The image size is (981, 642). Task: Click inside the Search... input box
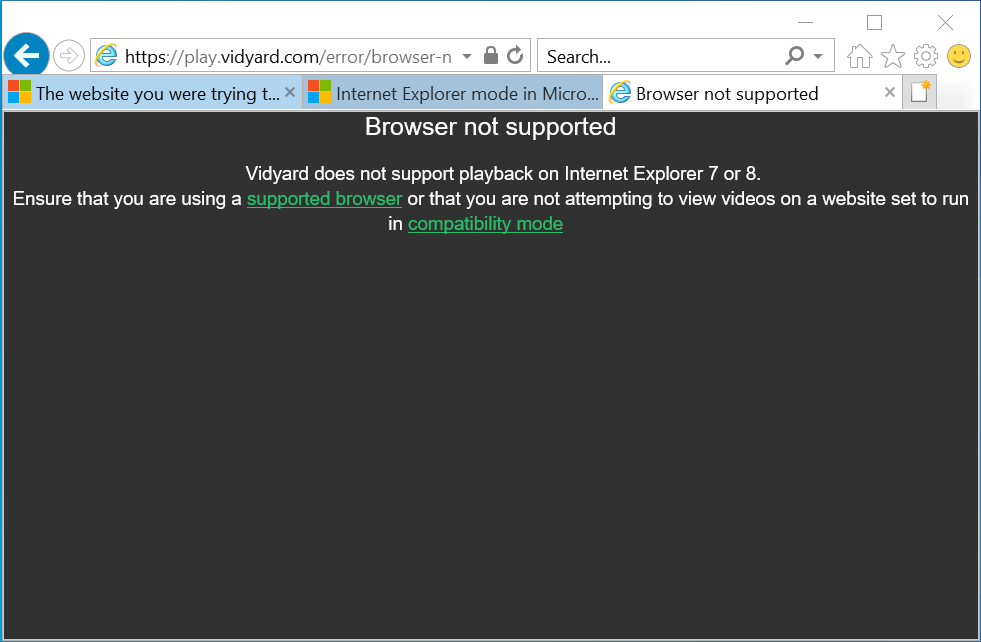pos(660,56)
